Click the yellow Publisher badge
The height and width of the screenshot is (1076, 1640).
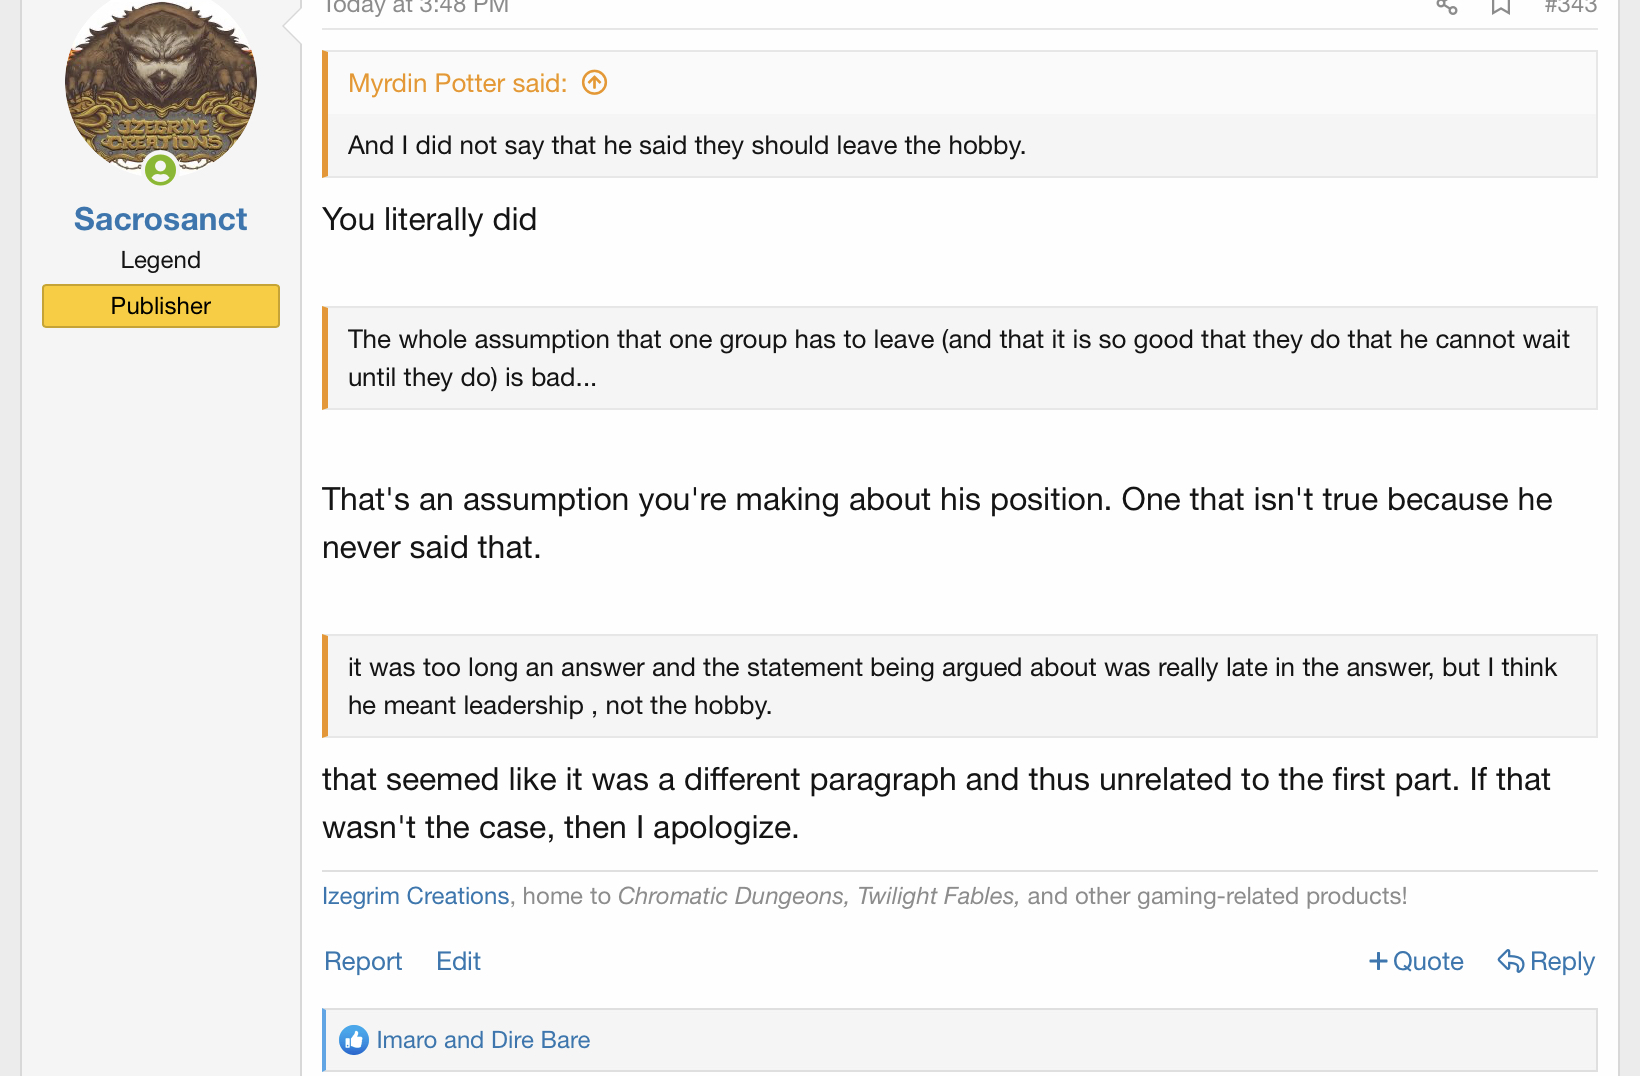tap(160, 306)
